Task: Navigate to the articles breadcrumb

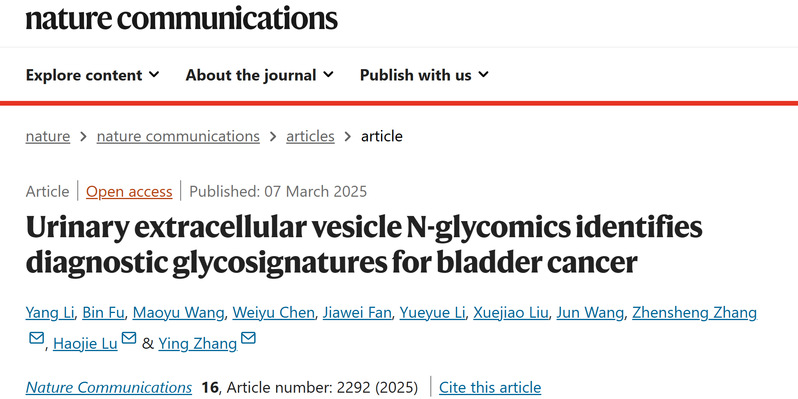Action: tap(310, 136)
